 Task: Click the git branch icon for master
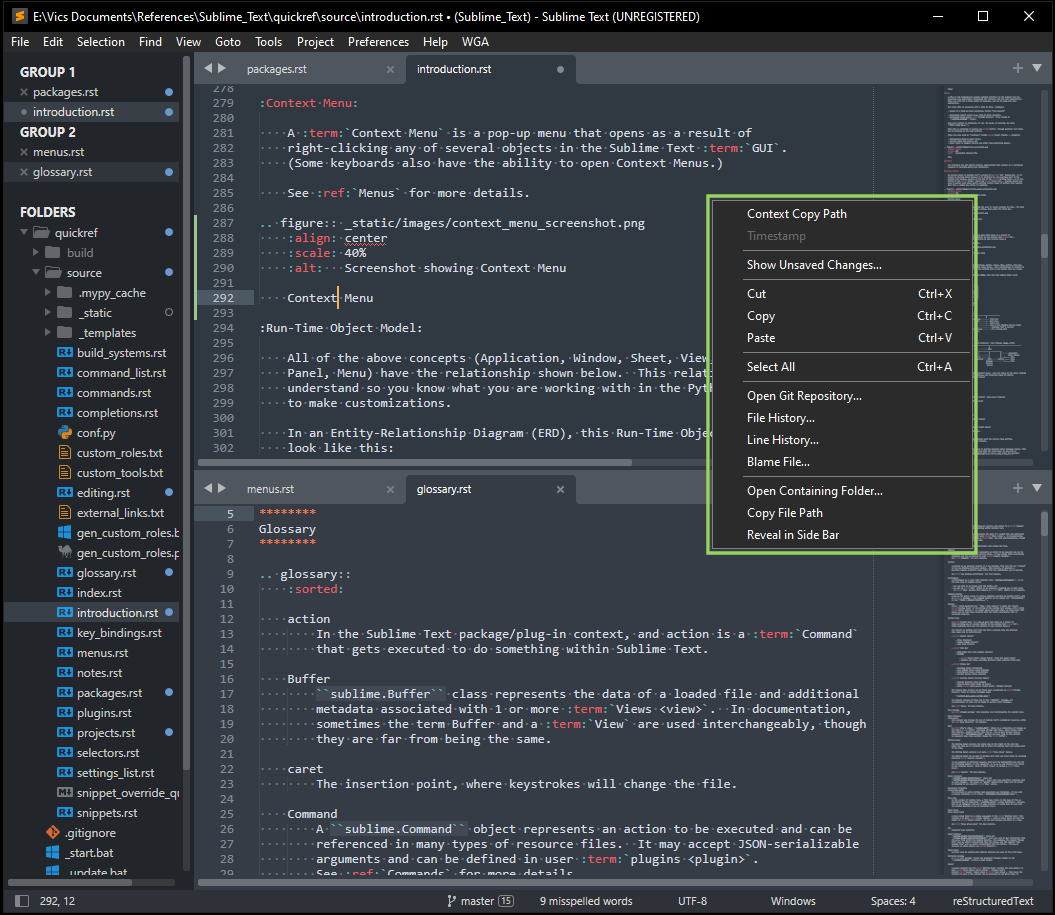click(x=452, y=901)
